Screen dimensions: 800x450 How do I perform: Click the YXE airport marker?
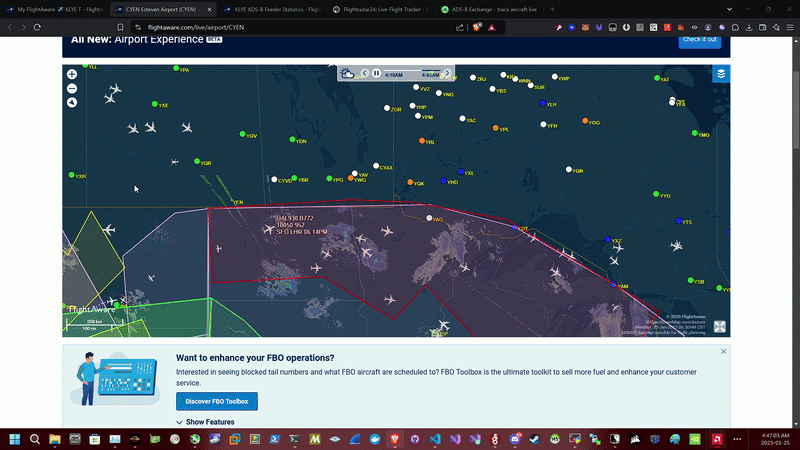(x=155, y=104)
